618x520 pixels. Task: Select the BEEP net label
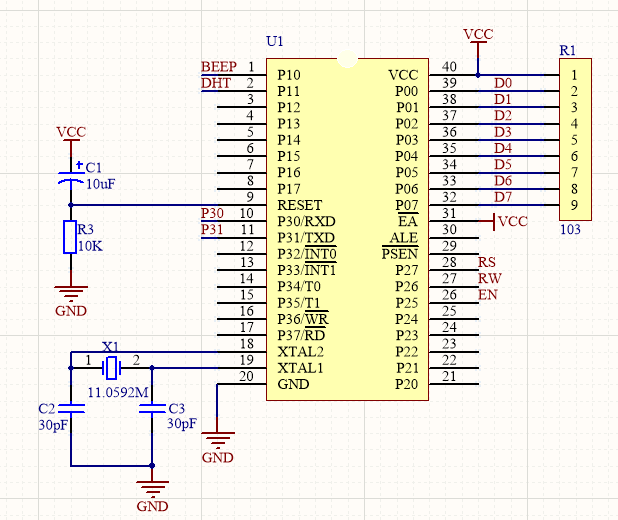coord(219,67)
